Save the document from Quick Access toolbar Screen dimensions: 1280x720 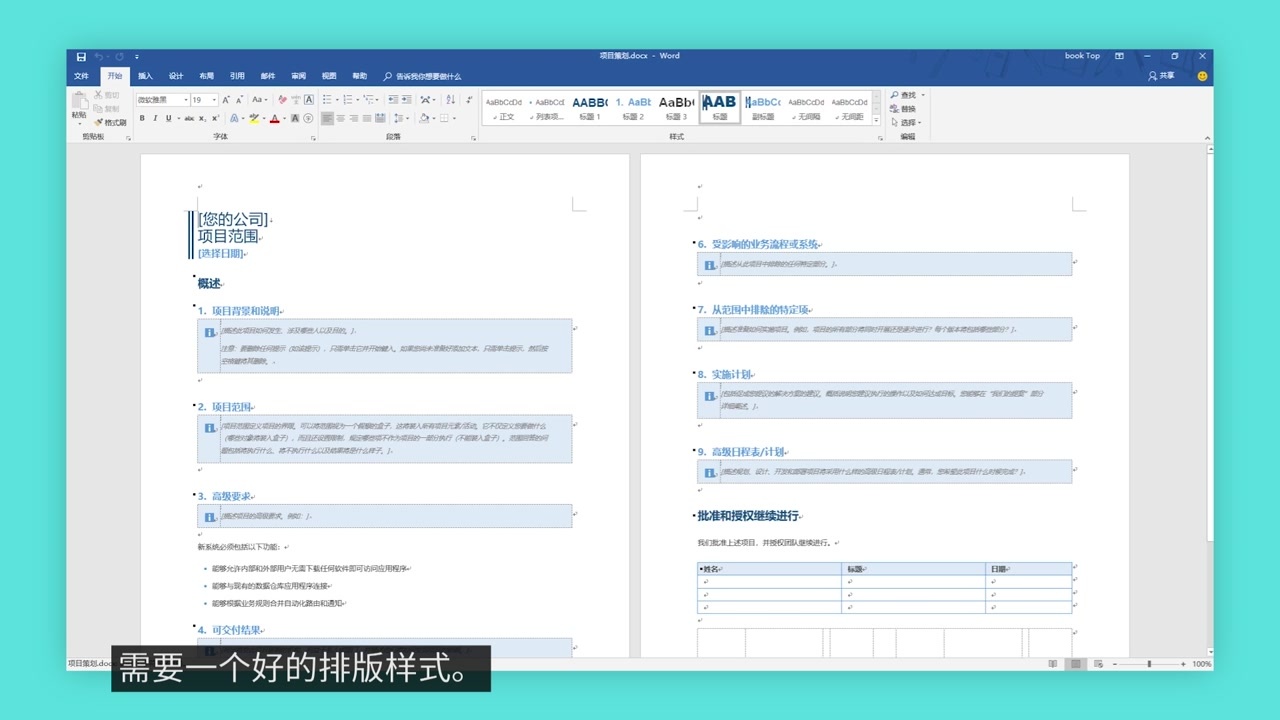[81, 56]
